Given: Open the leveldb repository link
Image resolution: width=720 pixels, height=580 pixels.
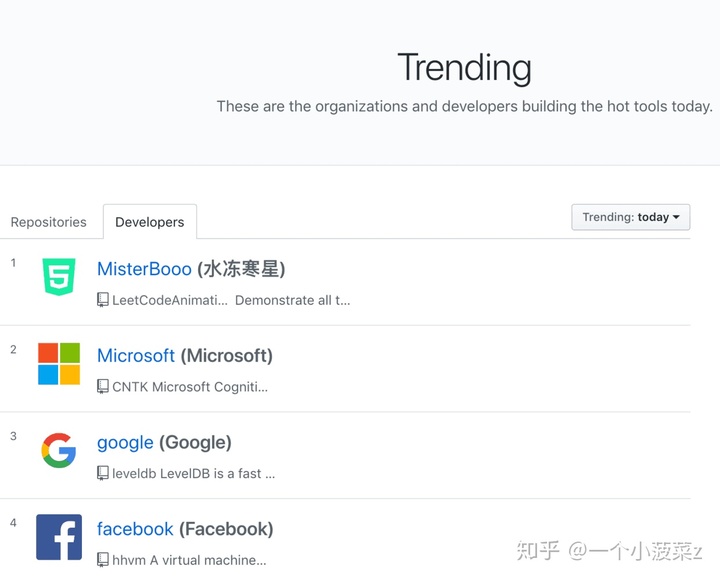Looking at the screenshot, I should pyautogui.click(x=134, y=473).
